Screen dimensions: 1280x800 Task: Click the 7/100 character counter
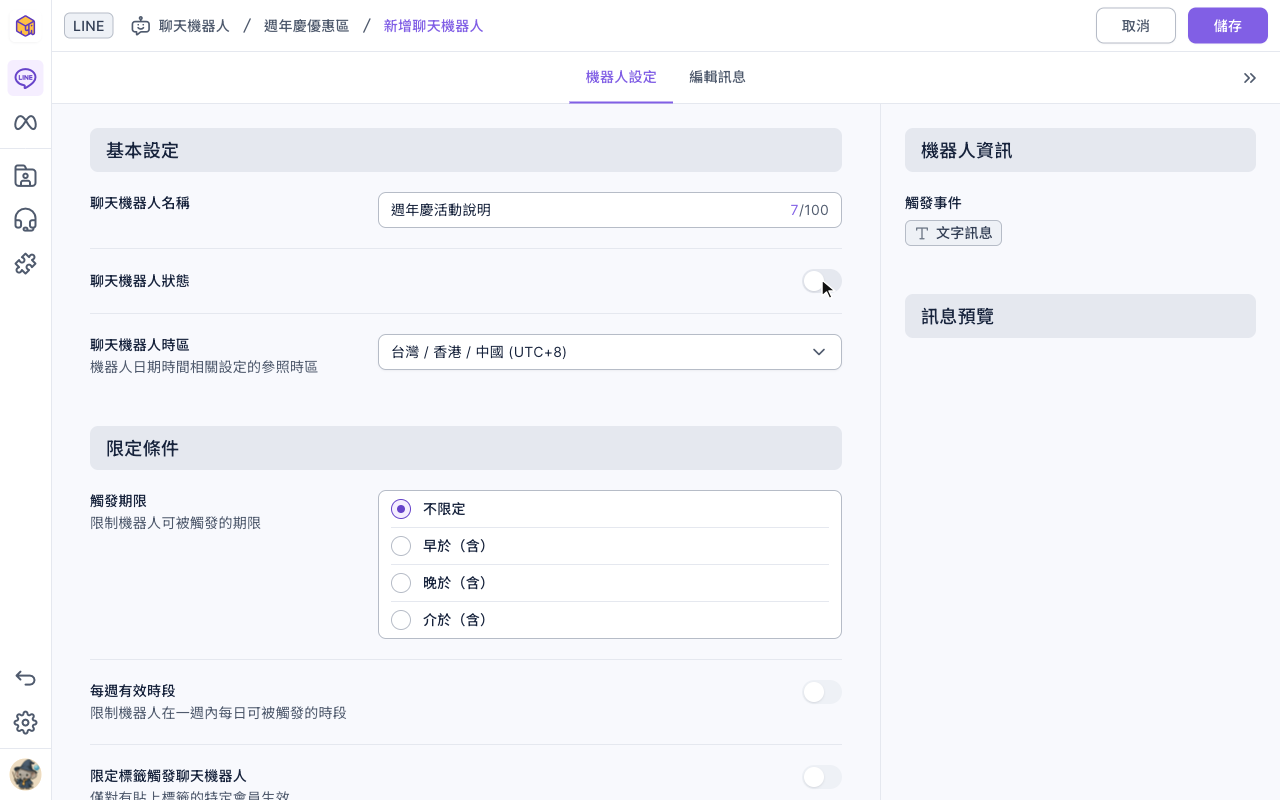[x=809, y=210]
